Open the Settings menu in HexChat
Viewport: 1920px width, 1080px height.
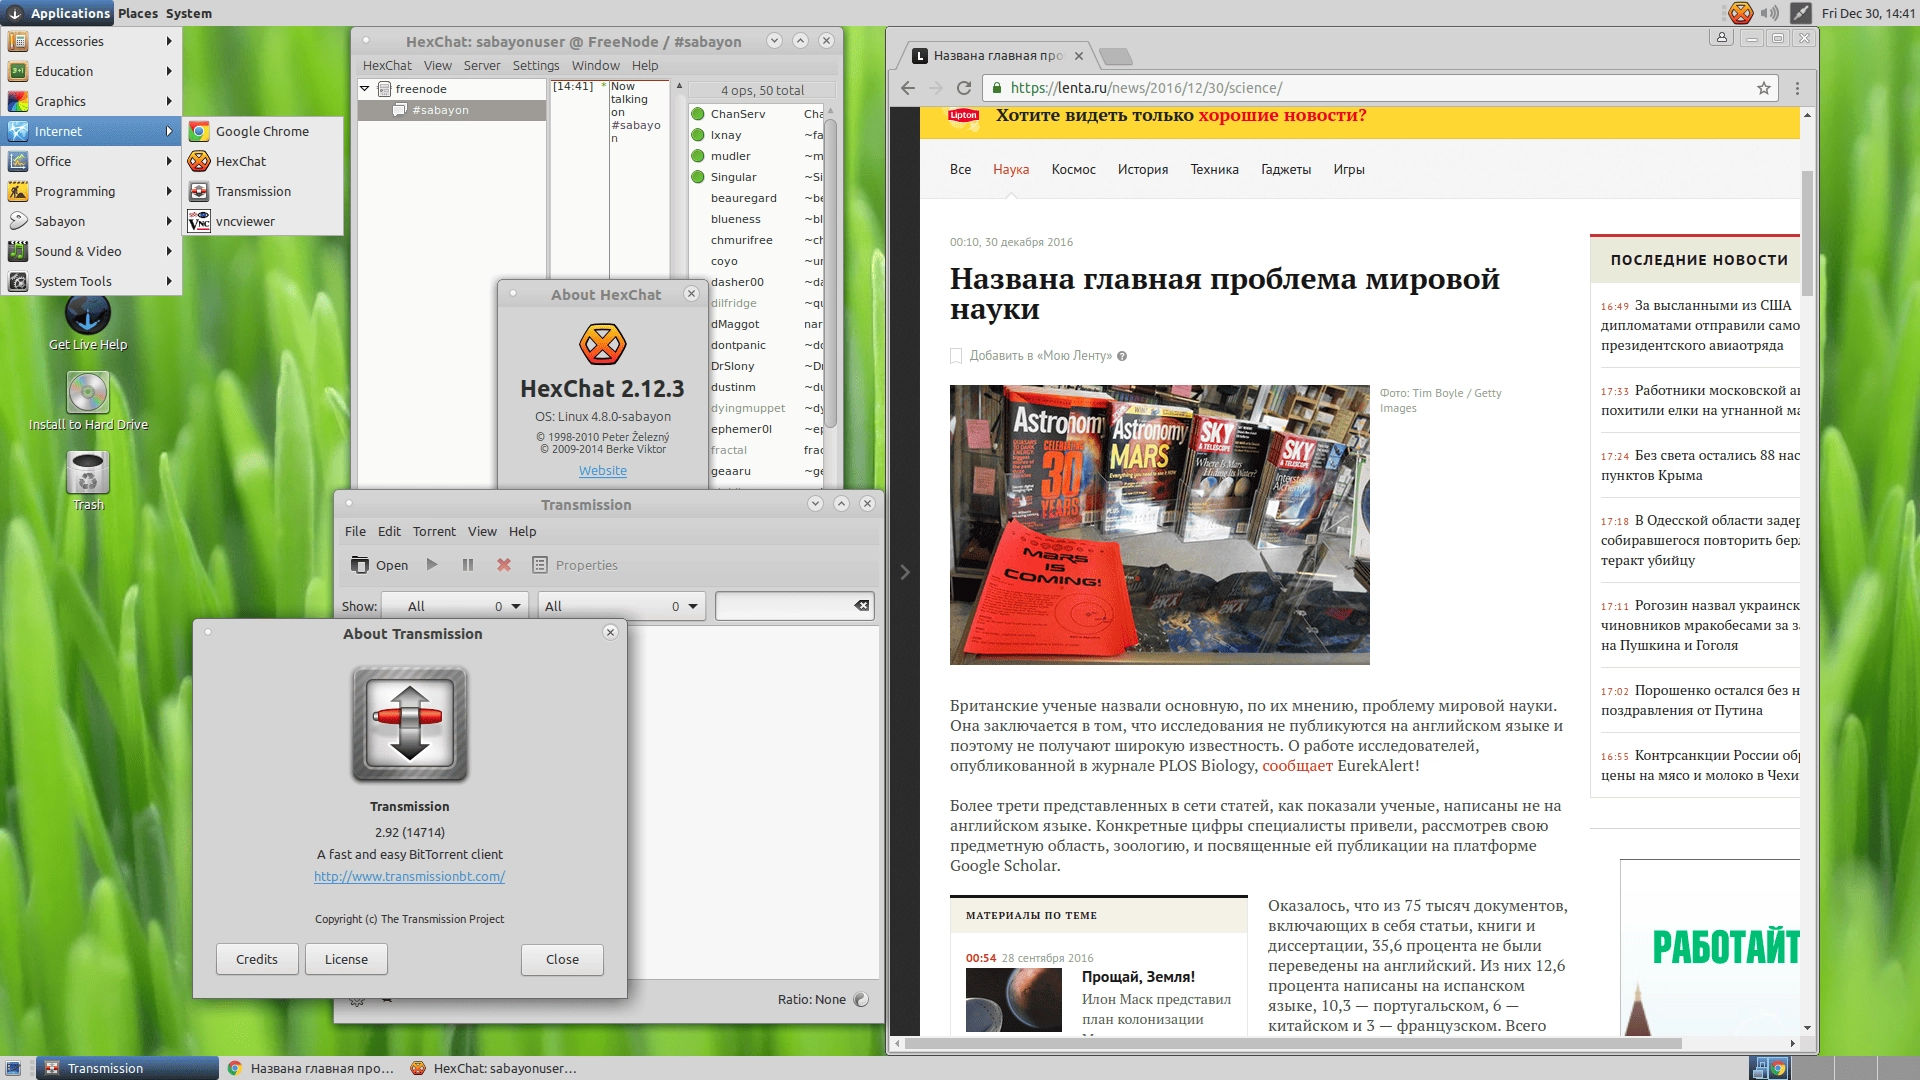pos(536,65)
